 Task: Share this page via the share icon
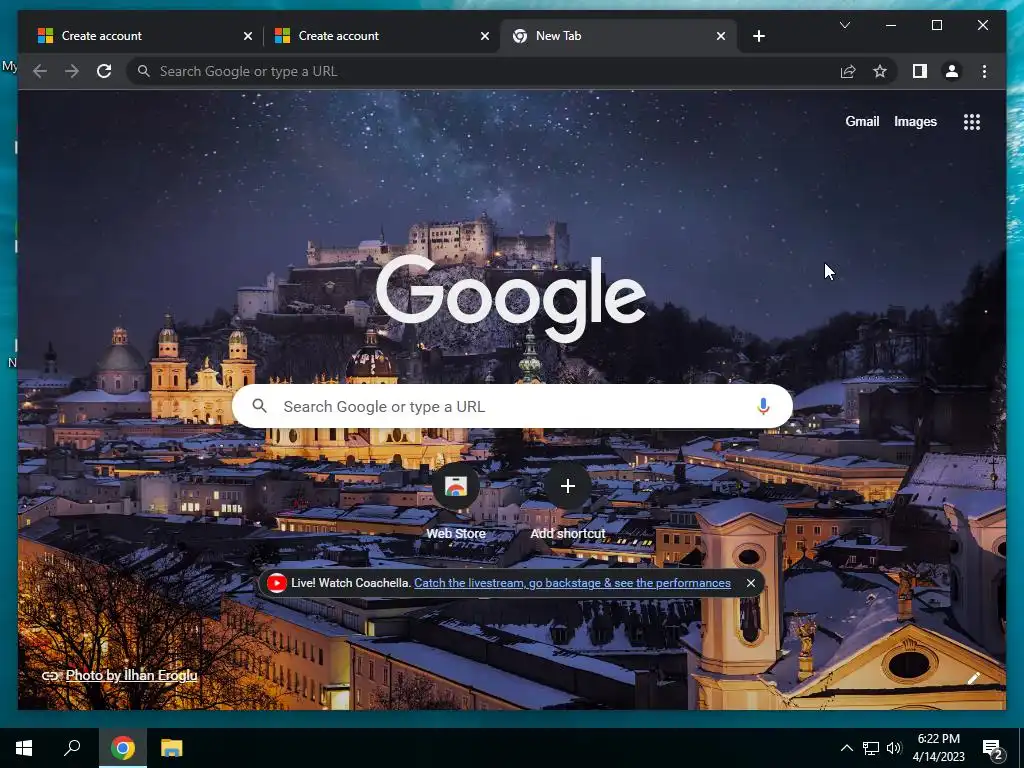click(x=848, y=71)
